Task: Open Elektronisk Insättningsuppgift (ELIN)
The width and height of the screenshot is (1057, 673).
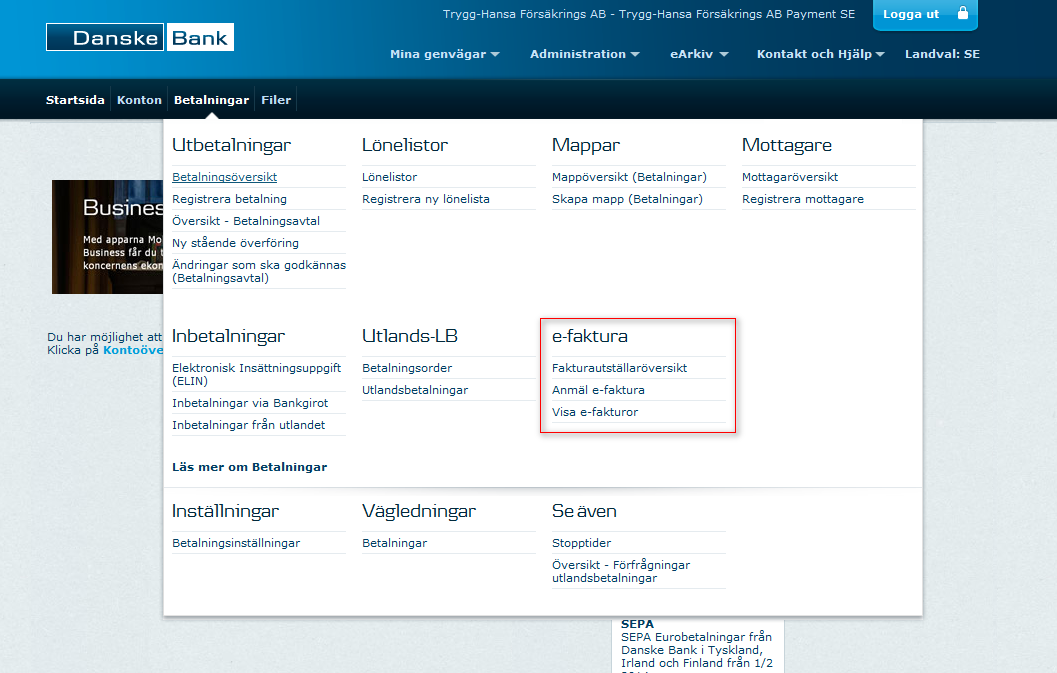Action: (257, 374)
